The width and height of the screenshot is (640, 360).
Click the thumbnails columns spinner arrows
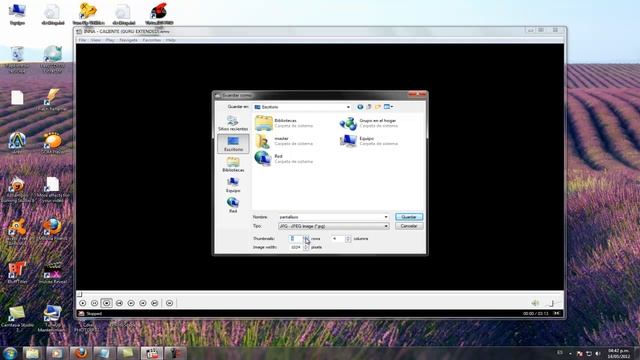tap(348, 239)
